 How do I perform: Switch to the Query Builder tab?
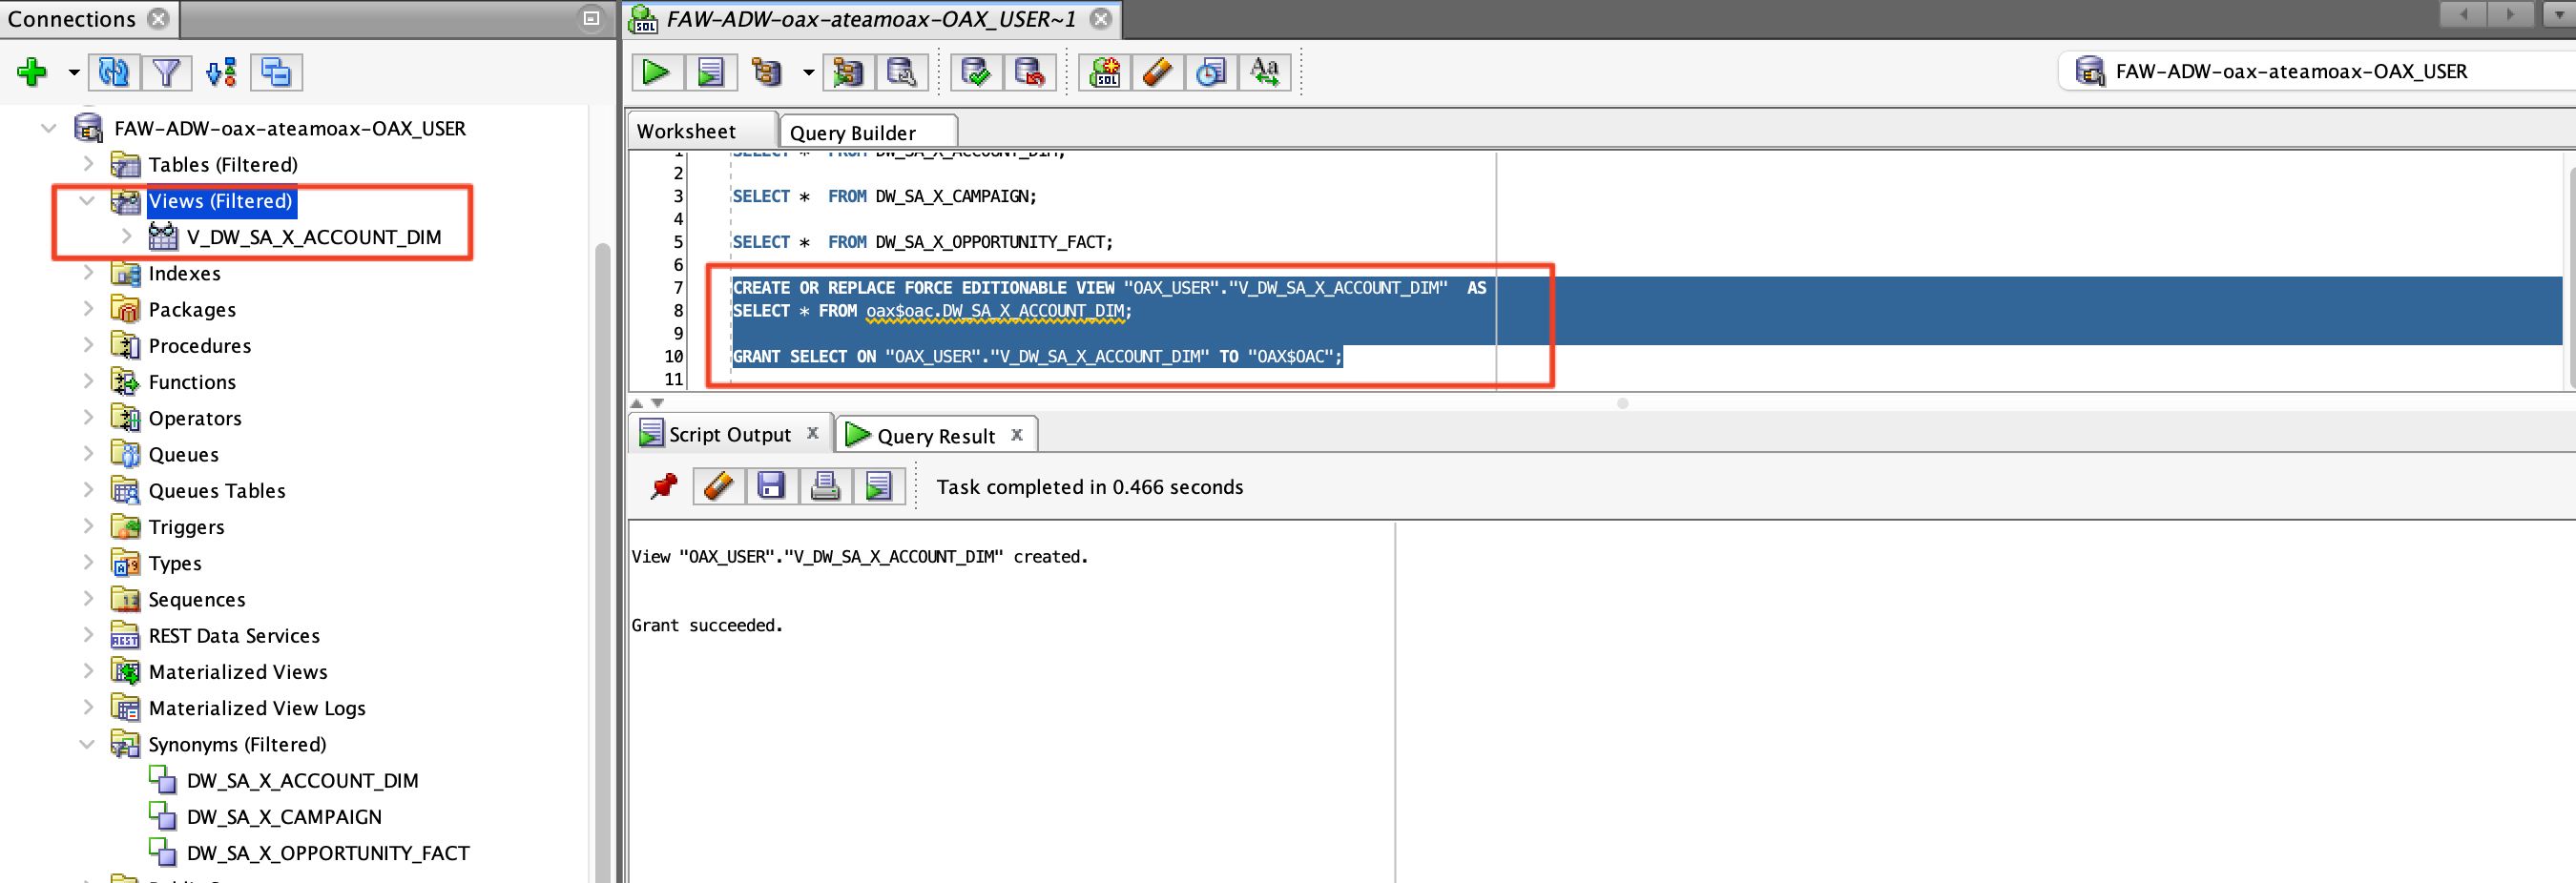pos(851,131)
